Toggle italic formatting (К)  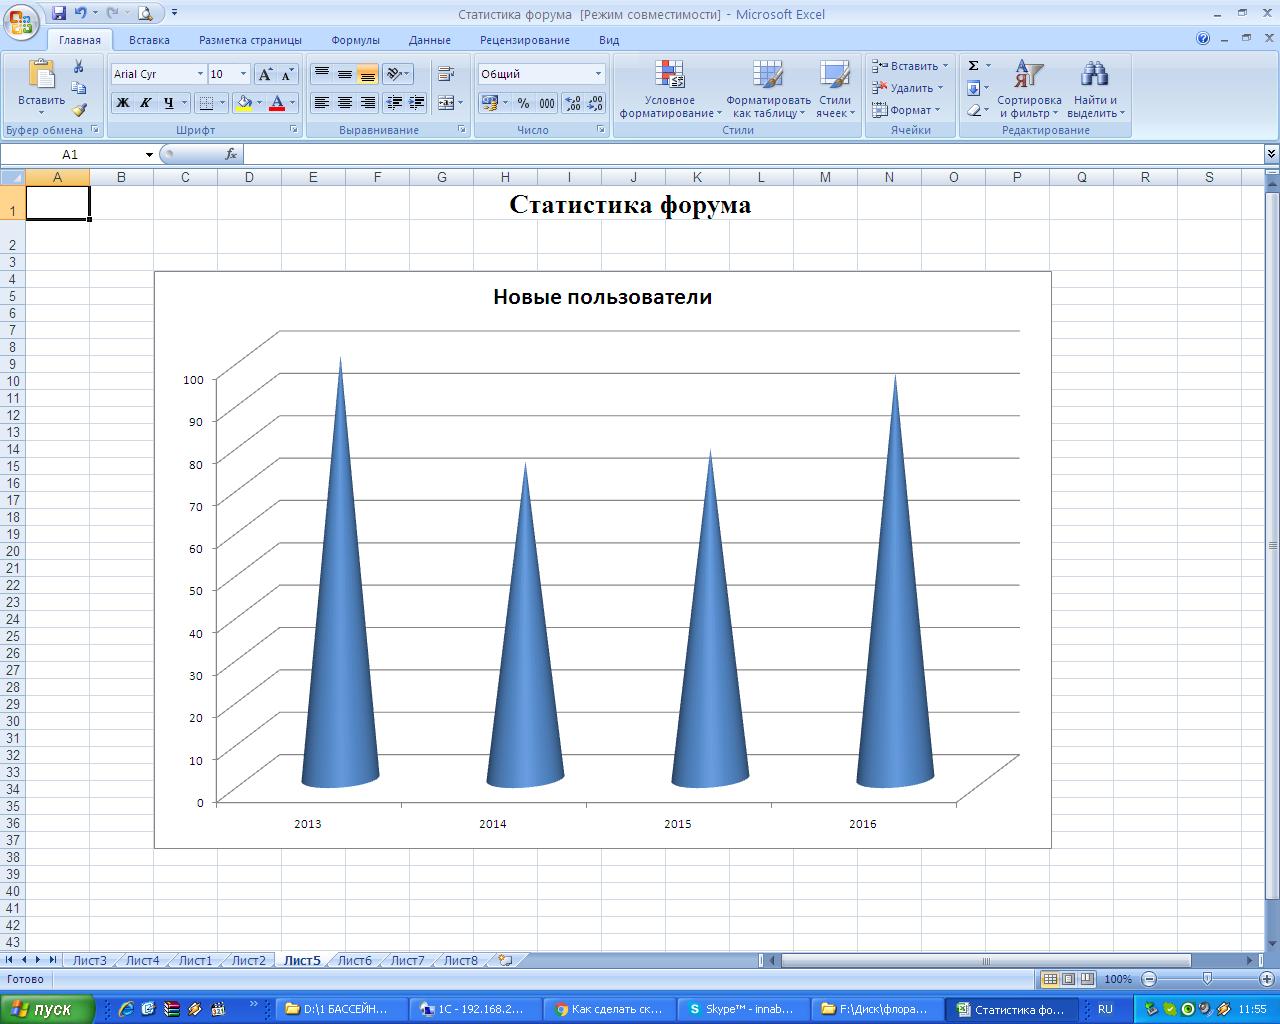(x=145, y=103)
